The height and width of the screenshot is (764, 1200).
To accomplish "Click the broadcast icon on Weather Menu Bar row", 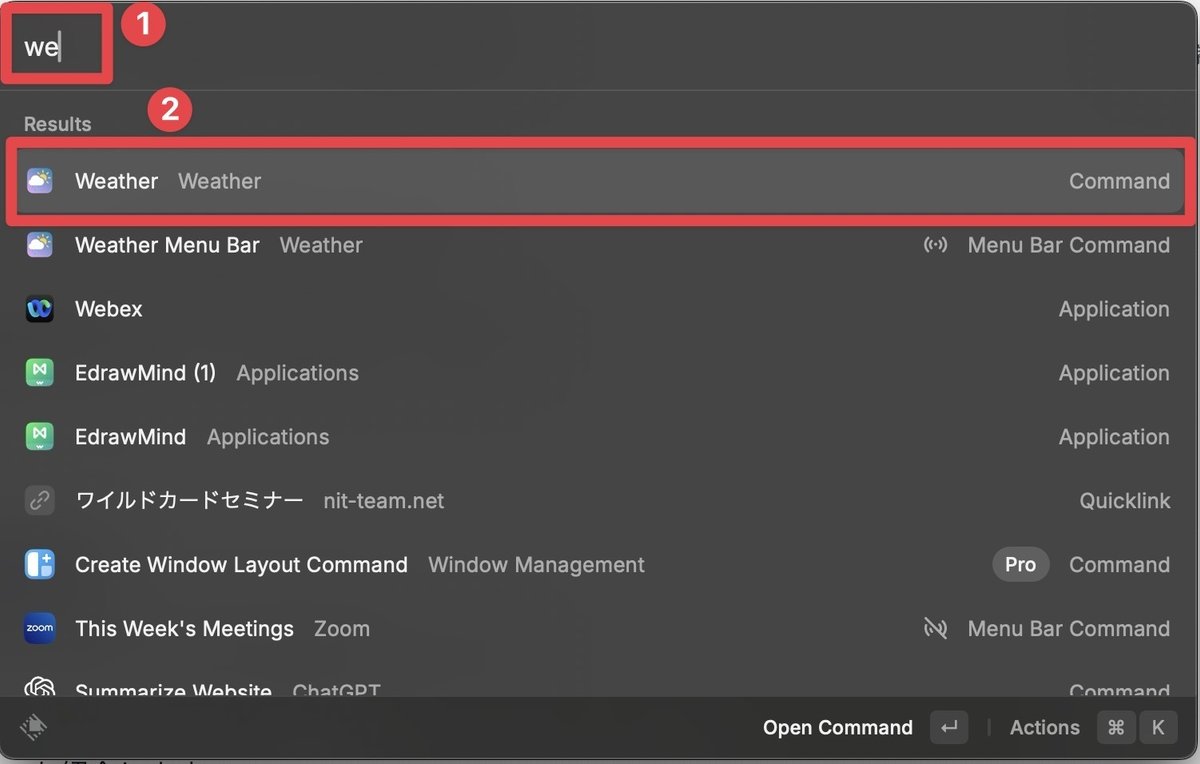I will click(x=935, y=245).
